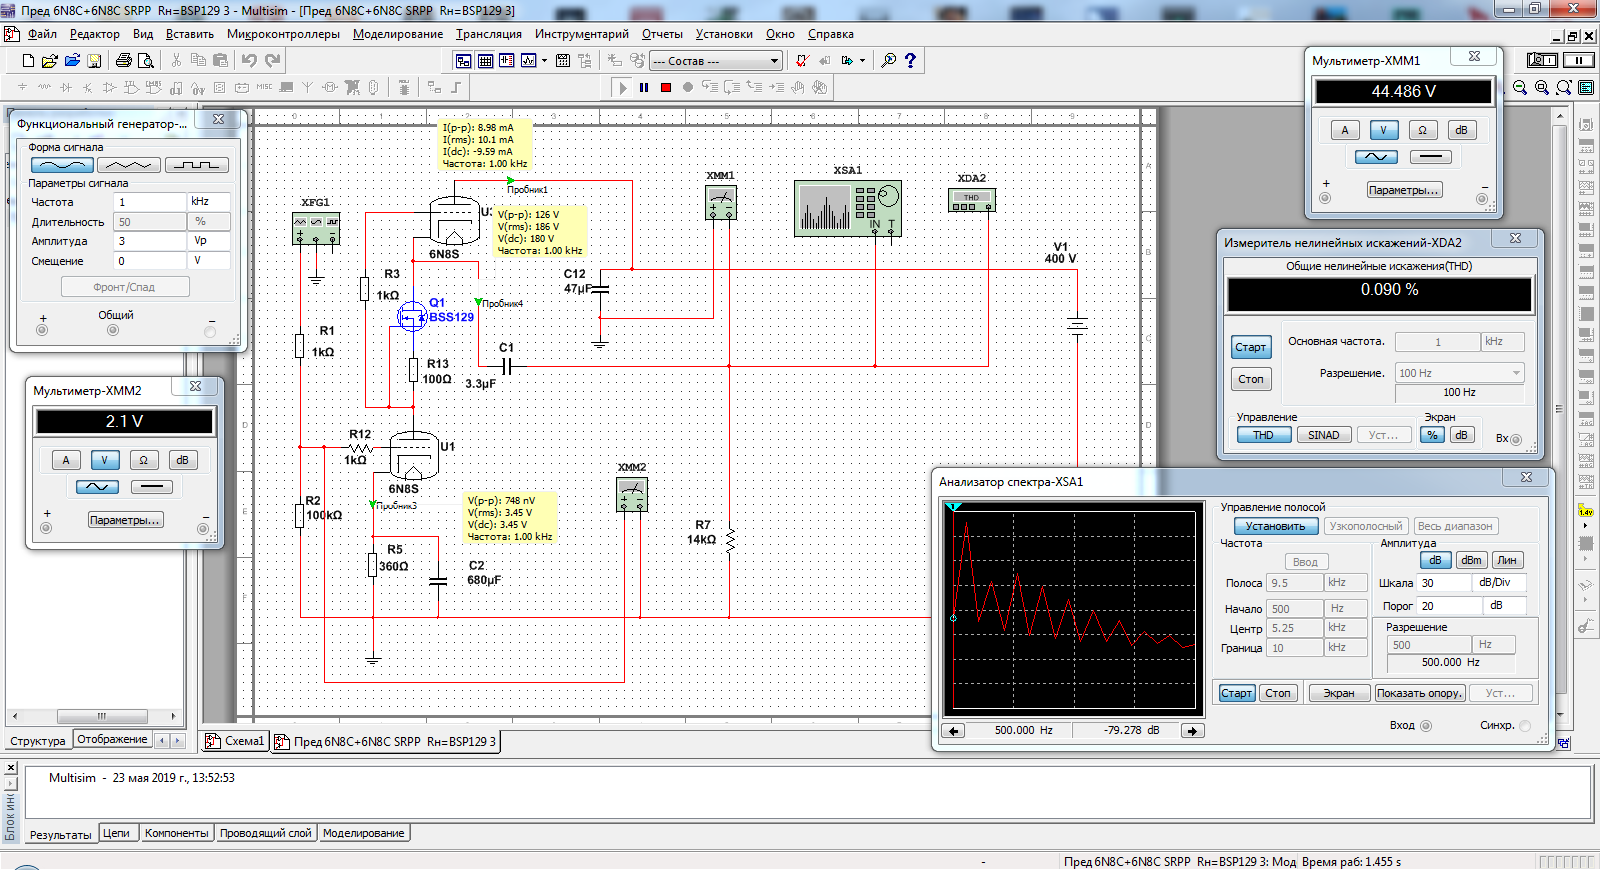Viewport: 1600px width, 870px height.
Task: Click Стоп in distortion analyzer XDA2
Action: point(1251,379)
